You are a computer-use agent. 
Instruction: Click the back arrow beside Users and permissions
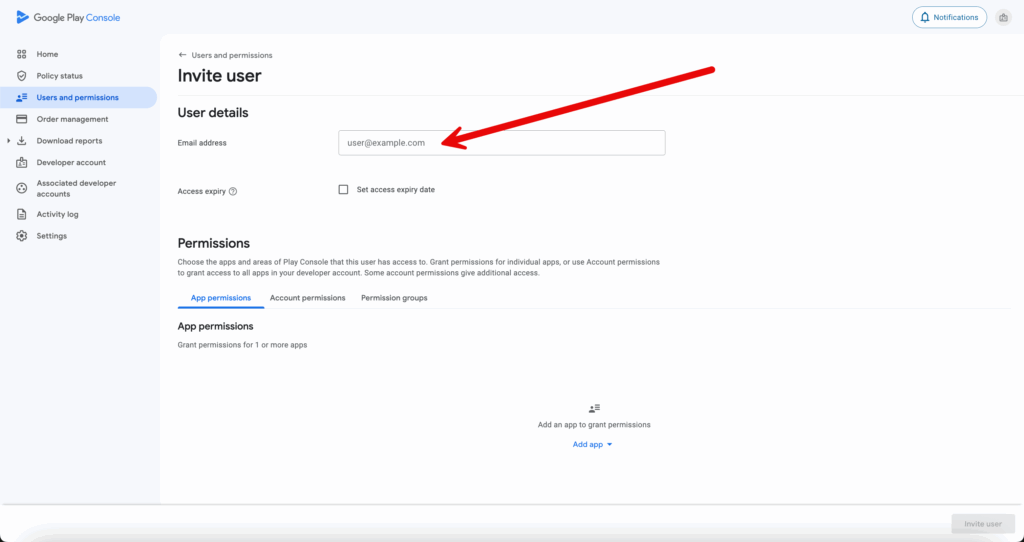point(182,55)
